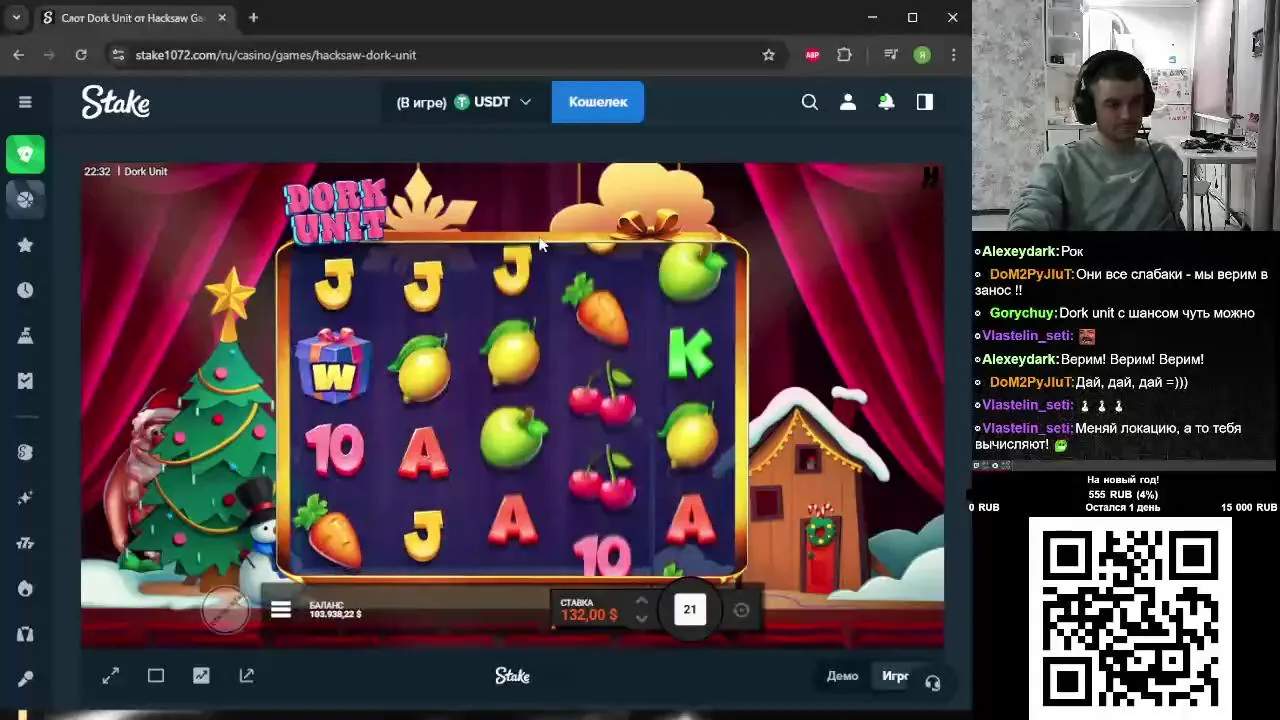The image size is (1280, 720).
Task: Reload the browser page
Action: [x=81, y=55]
